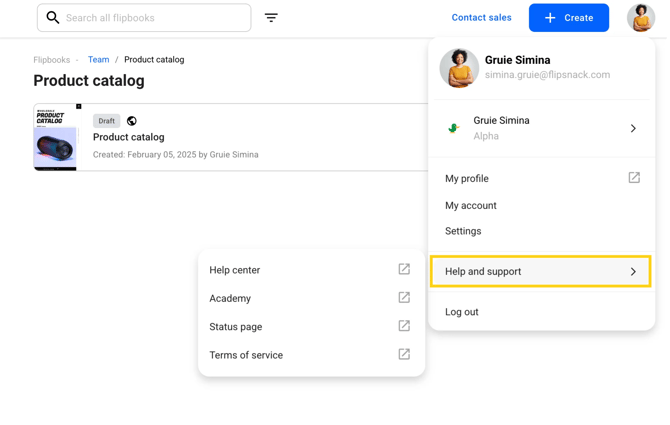Focus the Search all flipbooks field
This screenshot has width=670, height=425.
click(144, 18)
